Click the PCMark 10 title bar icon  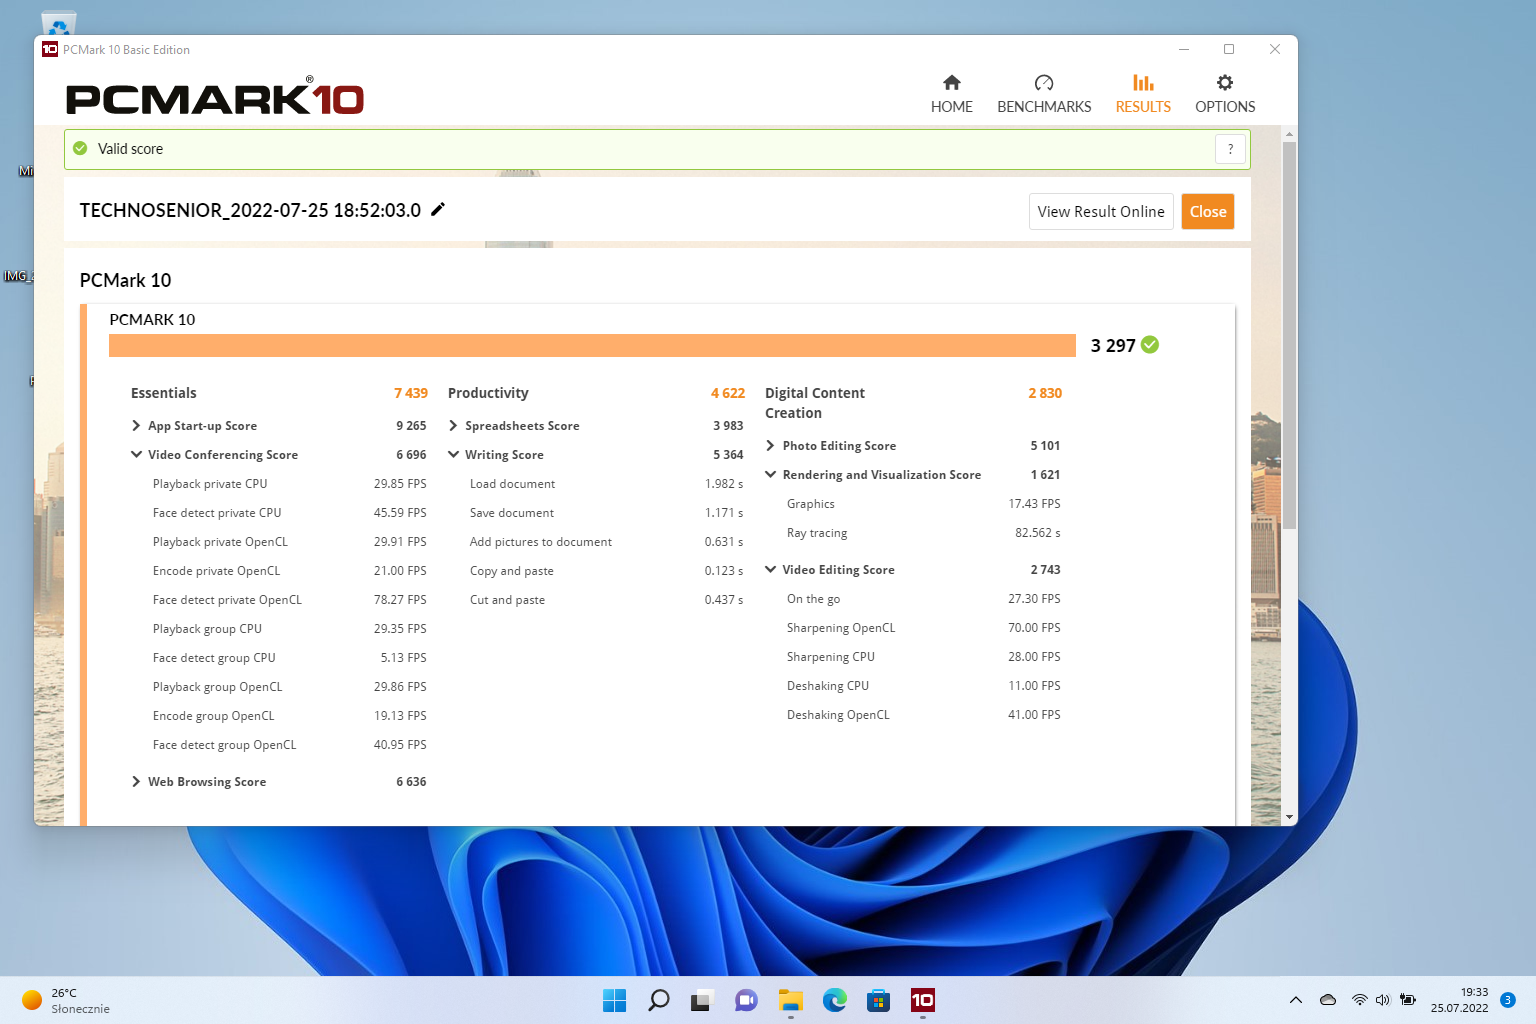[x=49, y=49]
